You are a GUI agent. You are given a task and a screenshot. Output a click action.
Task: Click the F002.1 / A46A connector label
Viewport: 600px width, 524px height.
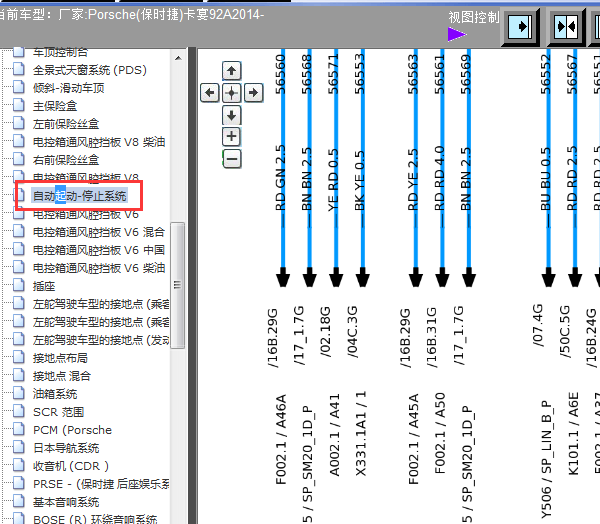click(281, 440)
